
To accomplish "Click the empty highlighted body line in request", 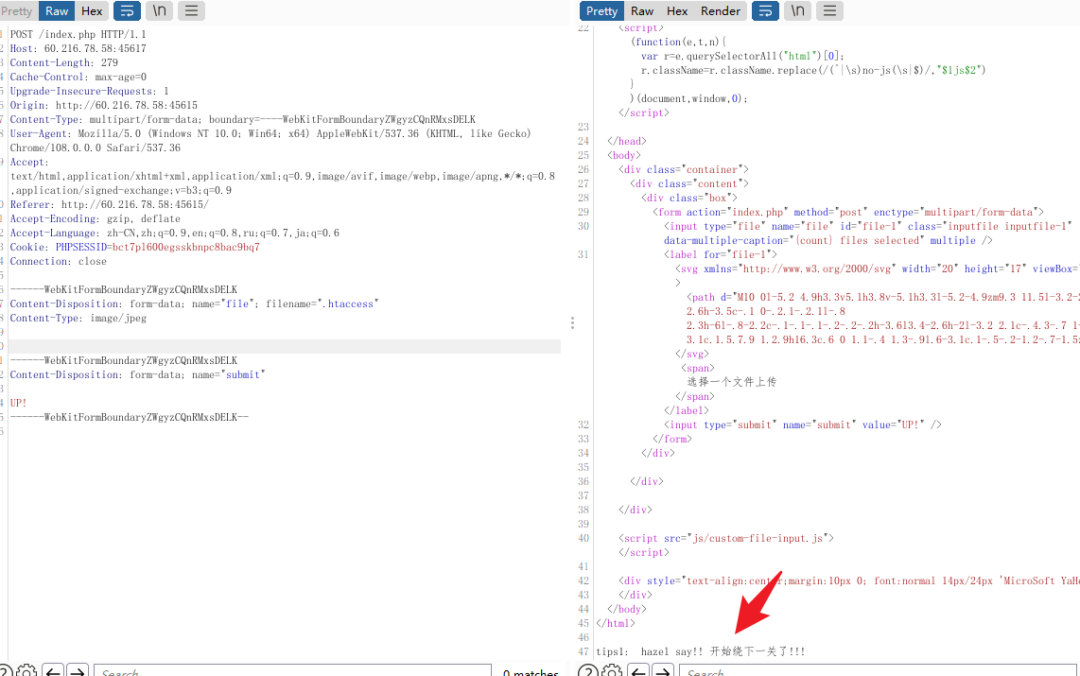I will click(284, 347).
